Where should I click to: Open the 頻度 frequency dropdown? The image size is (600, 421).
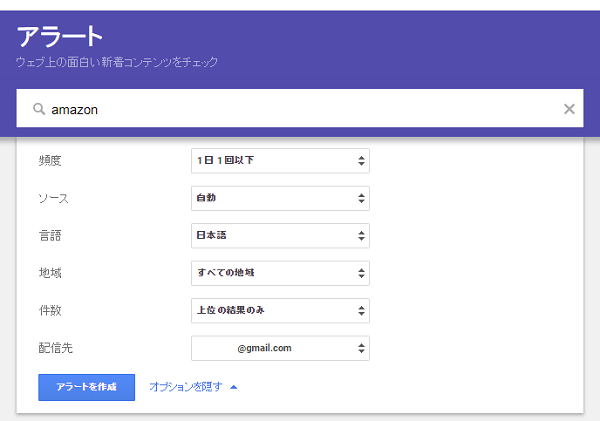click(x=280, y=161)
